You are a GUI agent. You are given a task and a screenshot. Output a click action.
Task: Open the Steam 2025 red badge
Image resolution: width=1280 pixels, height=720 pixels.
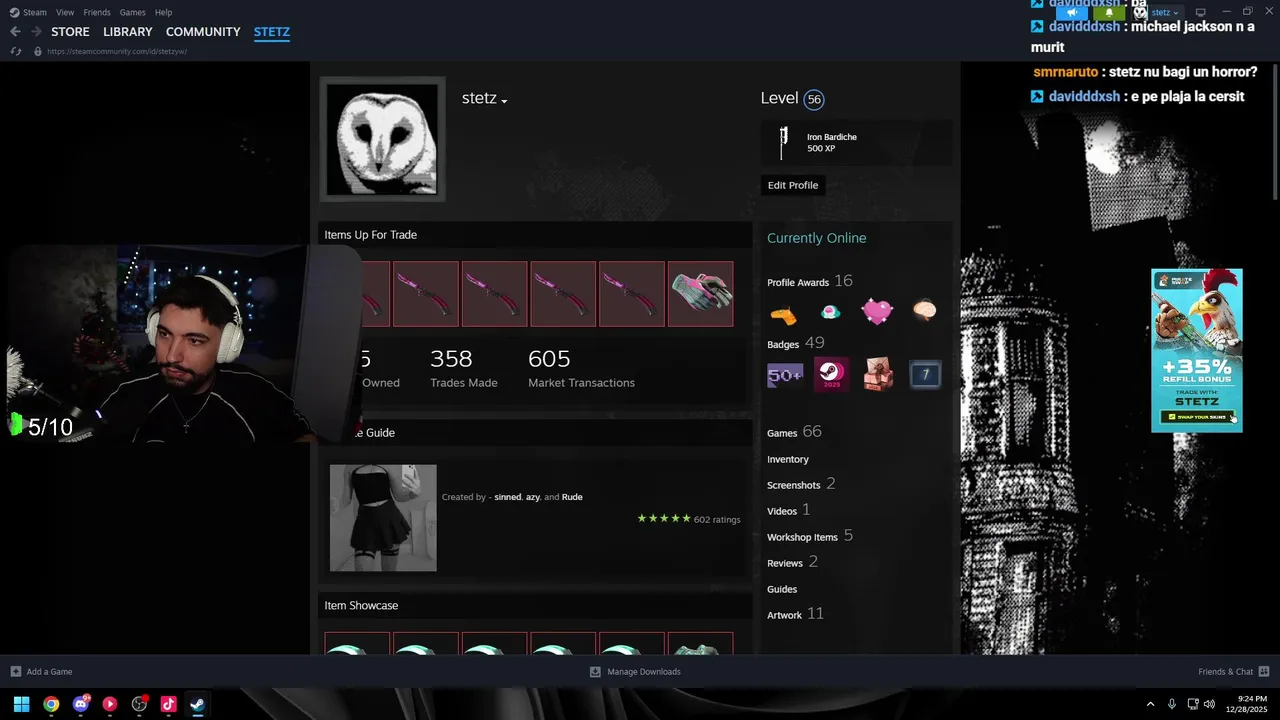point(831,375)
